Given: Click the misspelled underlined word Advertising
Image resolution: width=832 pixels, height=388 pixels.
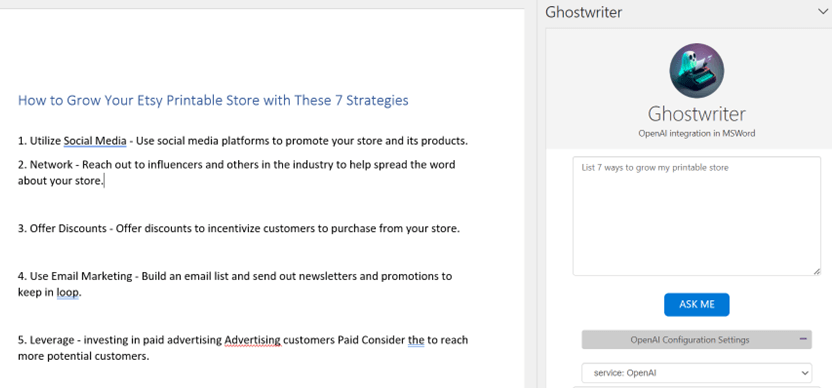Looking at the screenshot, I should click(x=253, y=340).
